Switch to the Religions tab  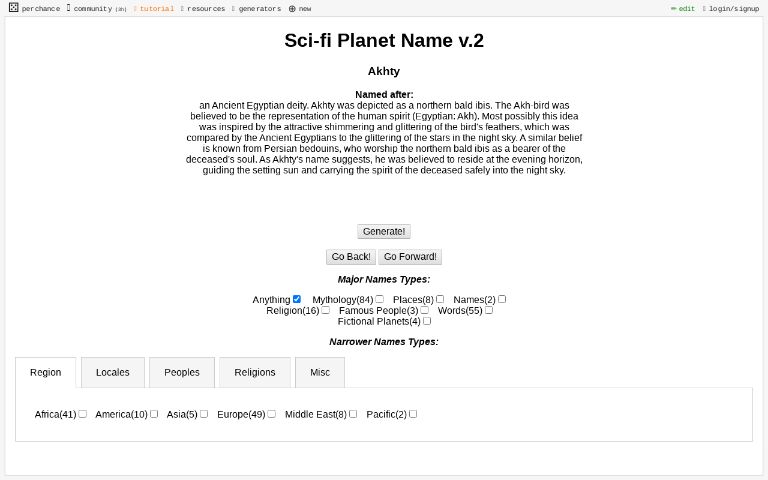pos(255,372)
